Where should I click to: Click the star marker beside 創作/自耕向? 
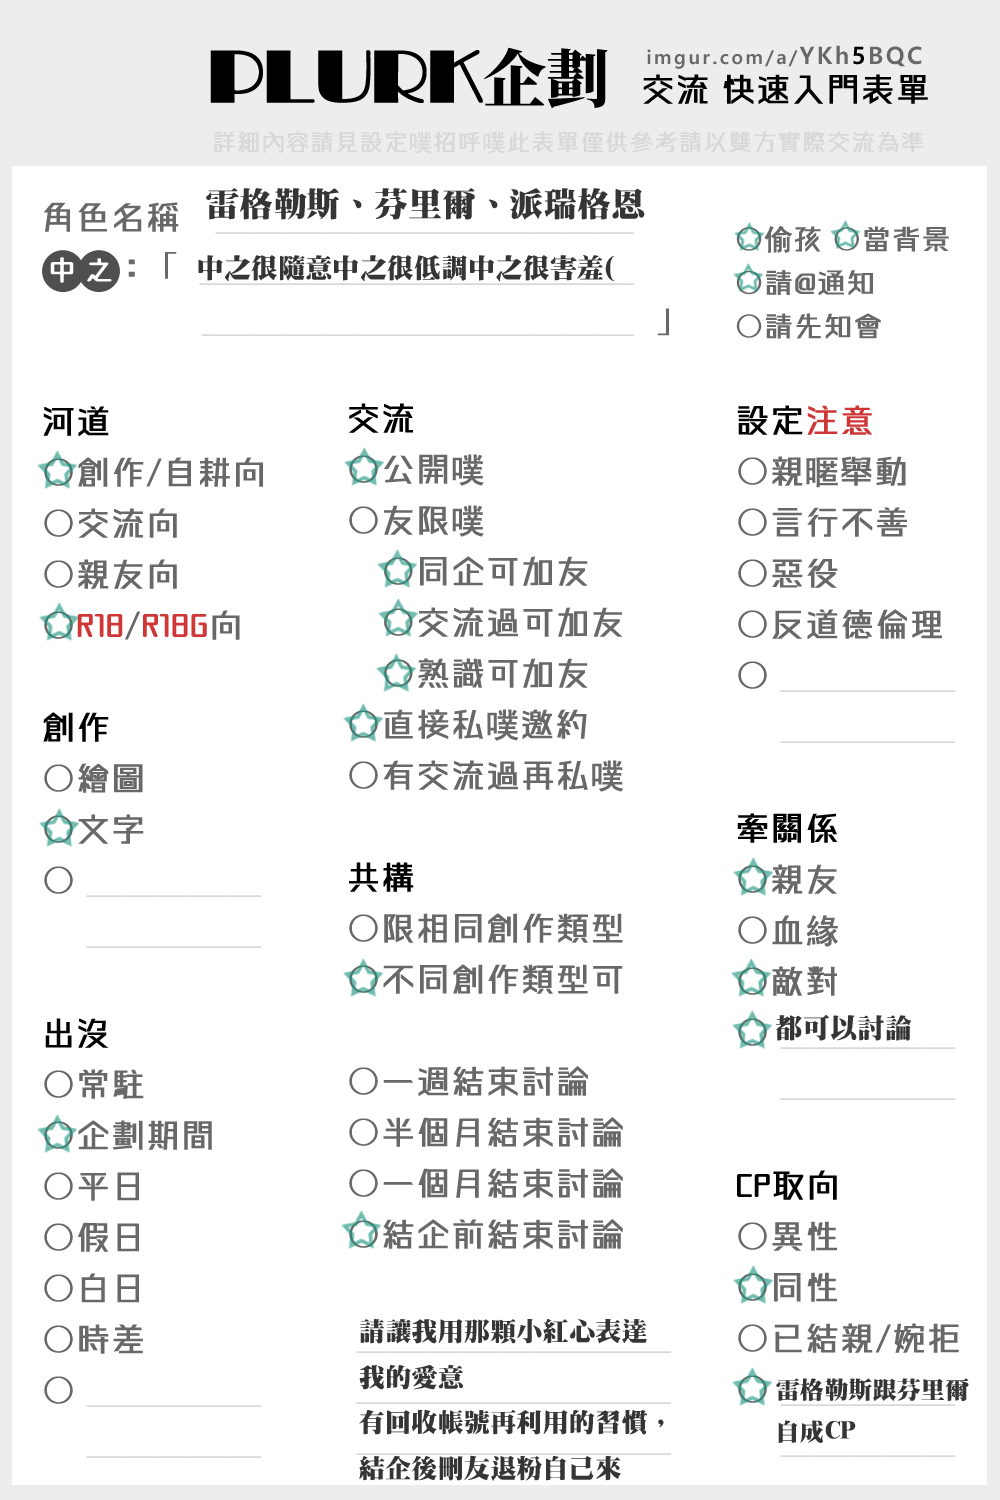click(x=58, y=471)
